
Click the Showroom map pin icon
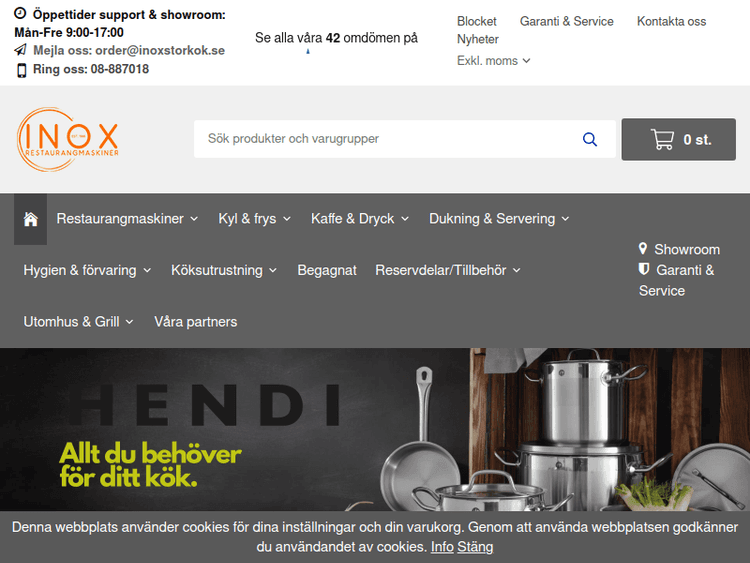(x=643, y=248)
